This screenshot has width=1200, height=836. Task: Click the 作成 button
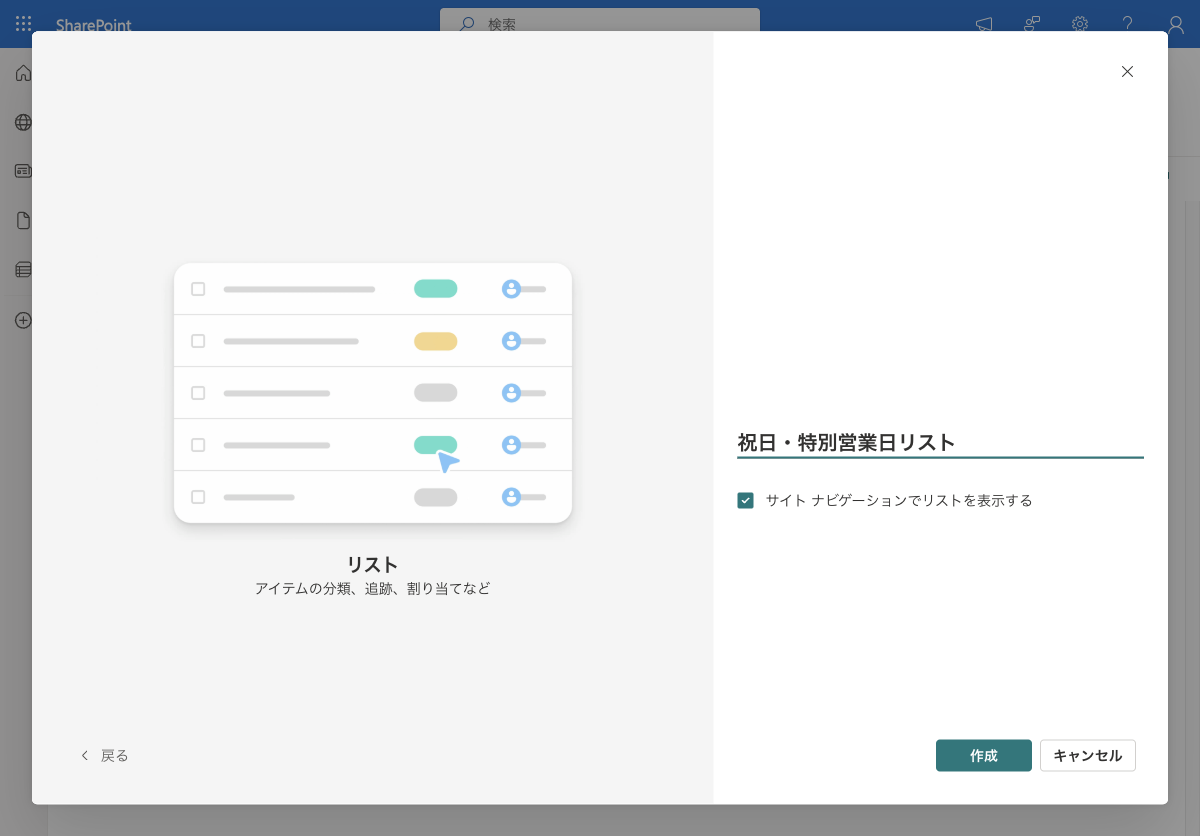[984, 756]
